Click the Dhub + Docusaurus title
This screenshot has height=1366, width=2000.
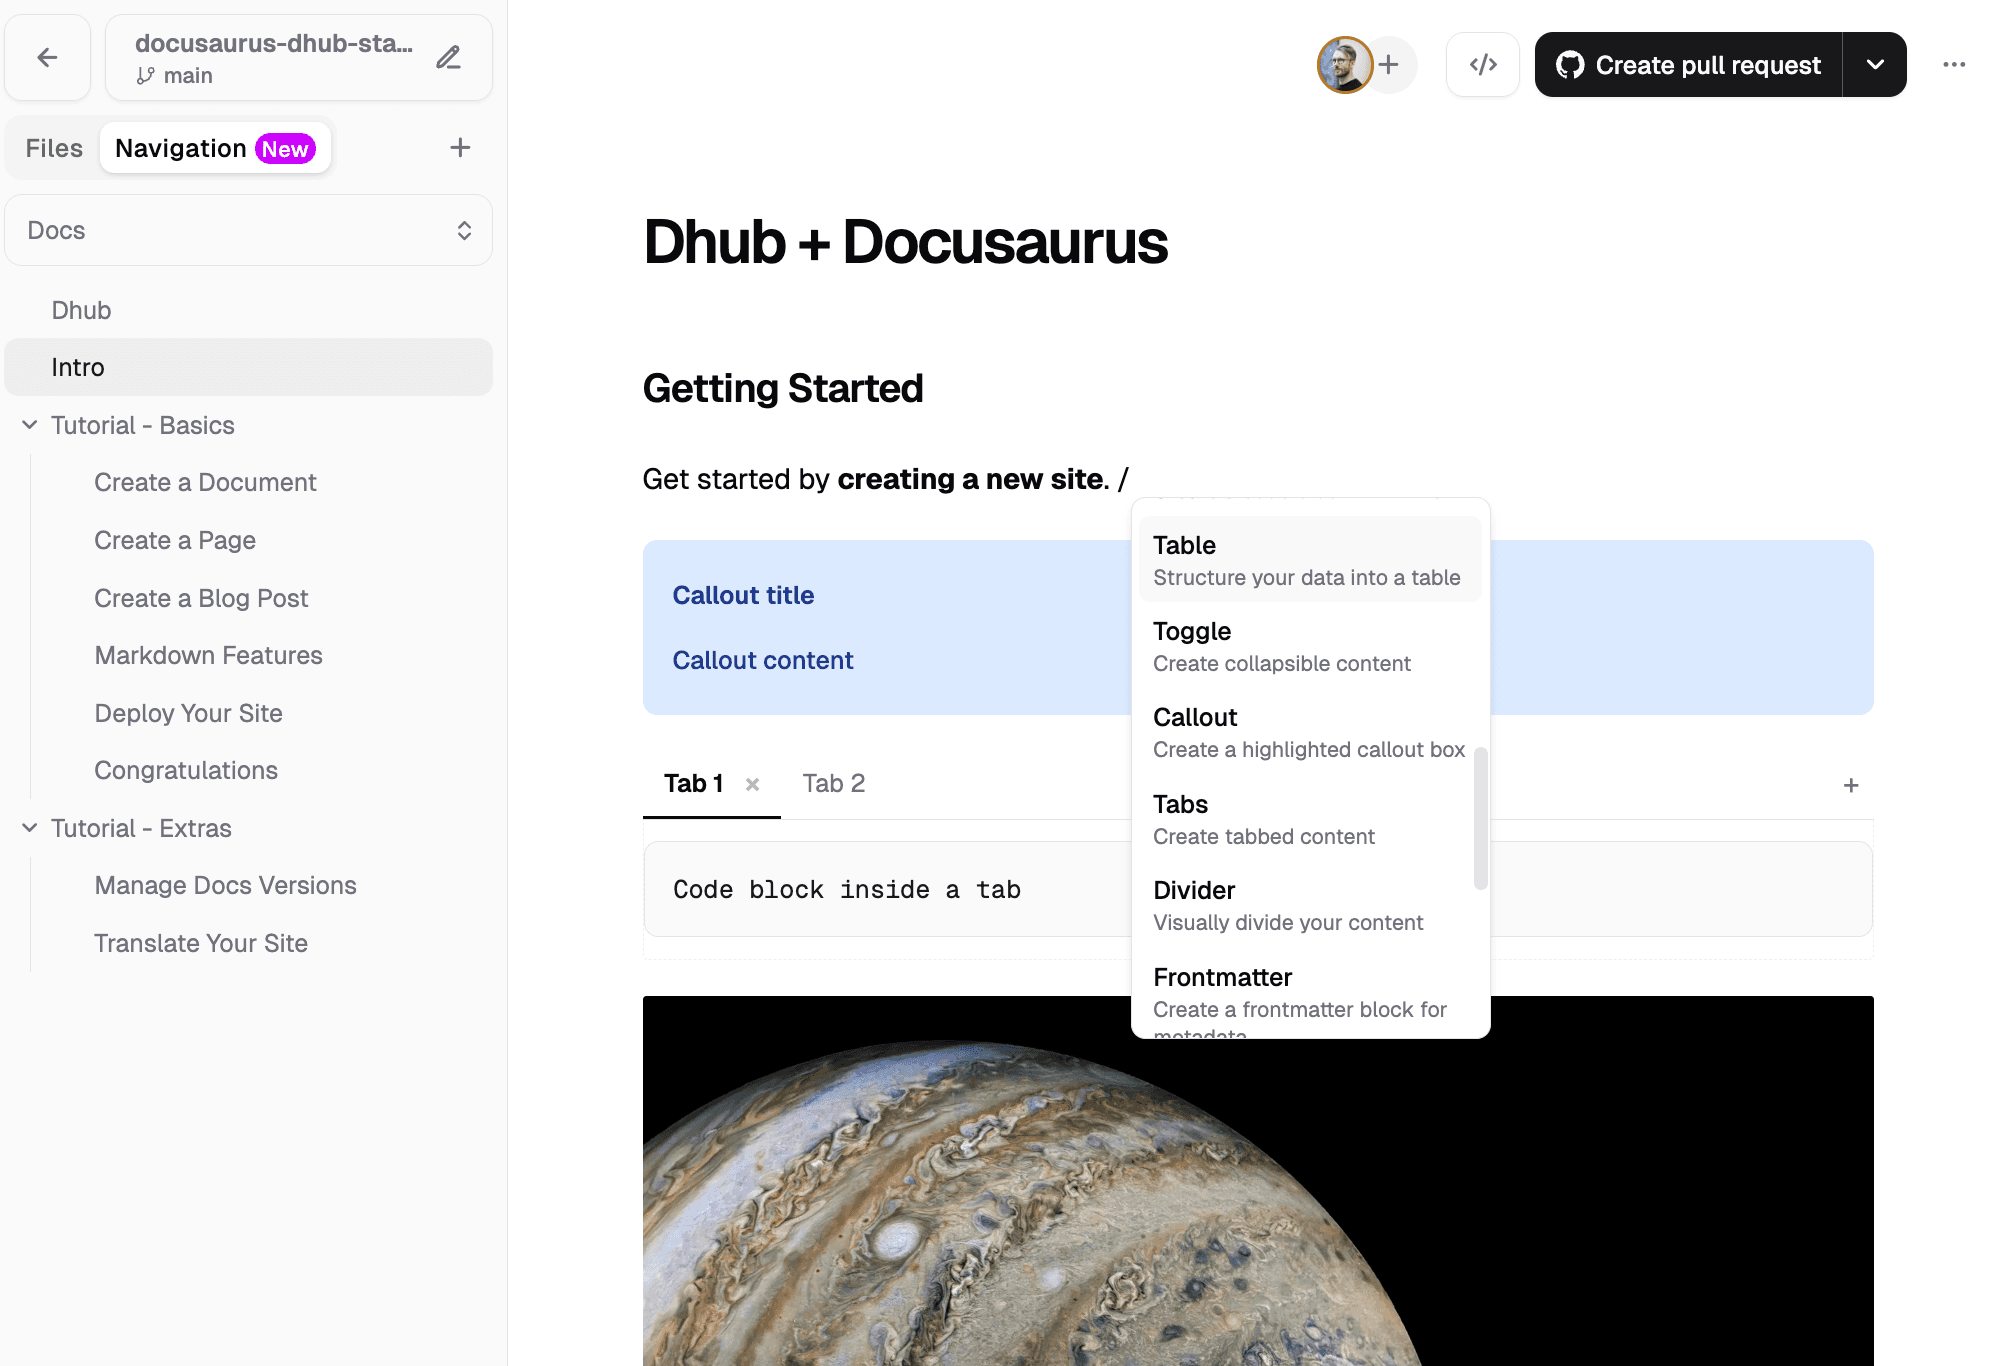(x=905, y=243)
